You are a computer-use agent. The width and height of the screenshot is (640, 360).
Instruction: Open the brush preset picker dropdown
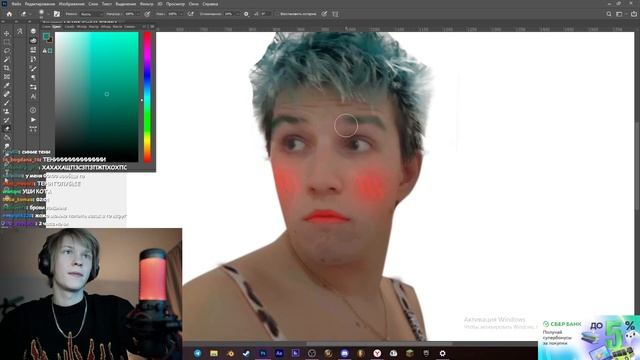[x=48, y=14]
